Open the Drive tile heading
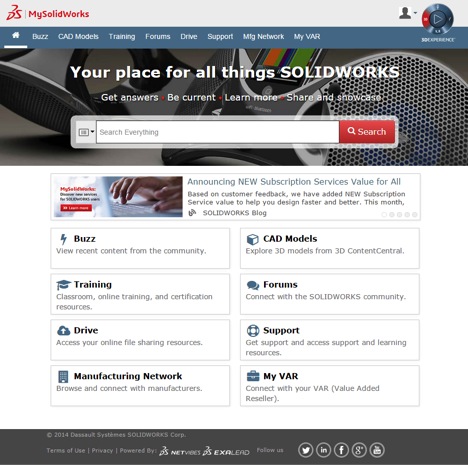 tap(86, 330)
